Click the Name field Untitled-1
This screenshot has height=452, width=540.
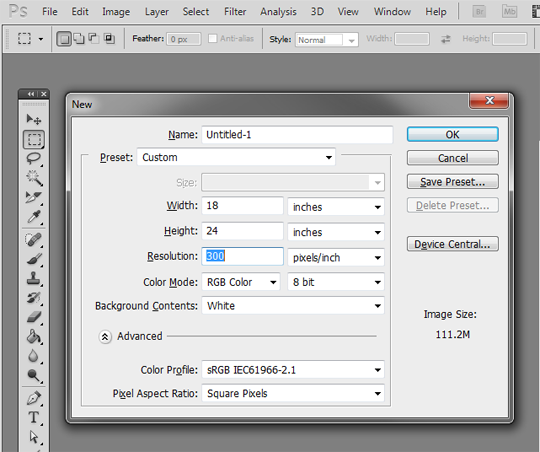pyautogui.click(x=297, y=134)
